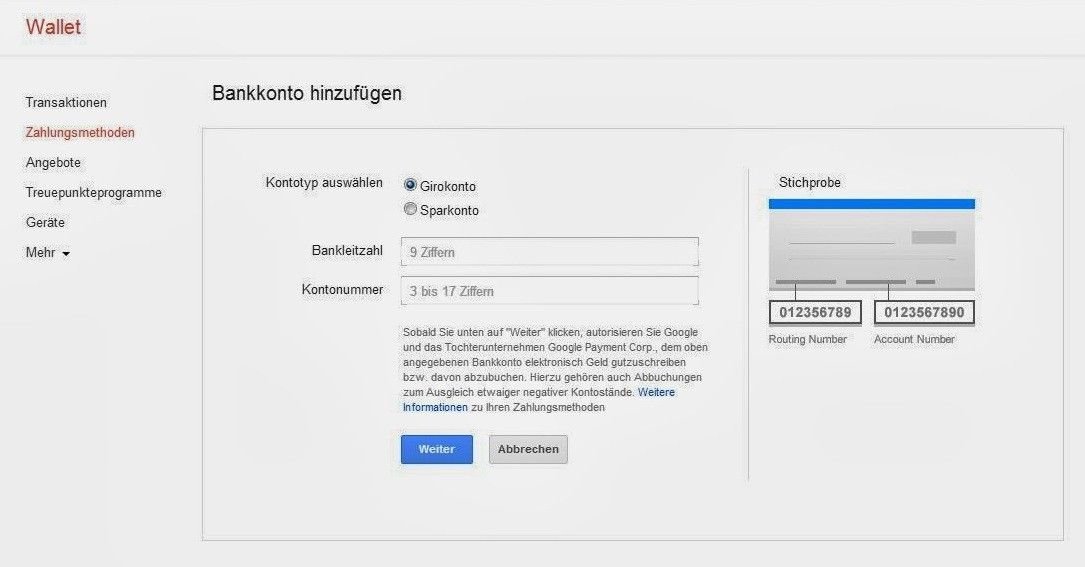Click the Account Number caption
Viewport: 1085px width, 567px height.
(x=914, y=339)
